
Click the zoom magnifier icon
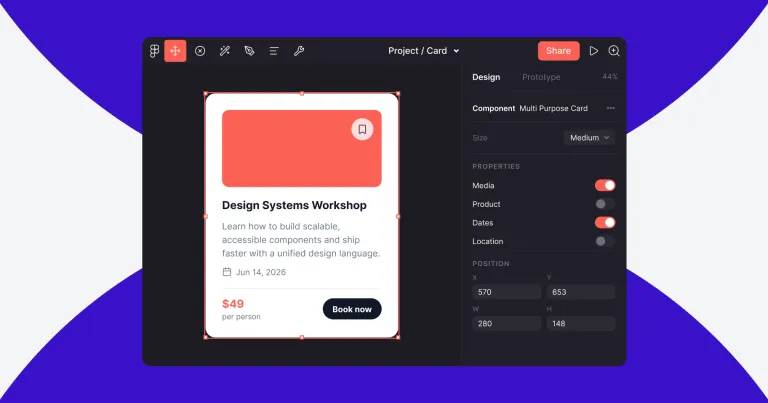coord(614,51)
